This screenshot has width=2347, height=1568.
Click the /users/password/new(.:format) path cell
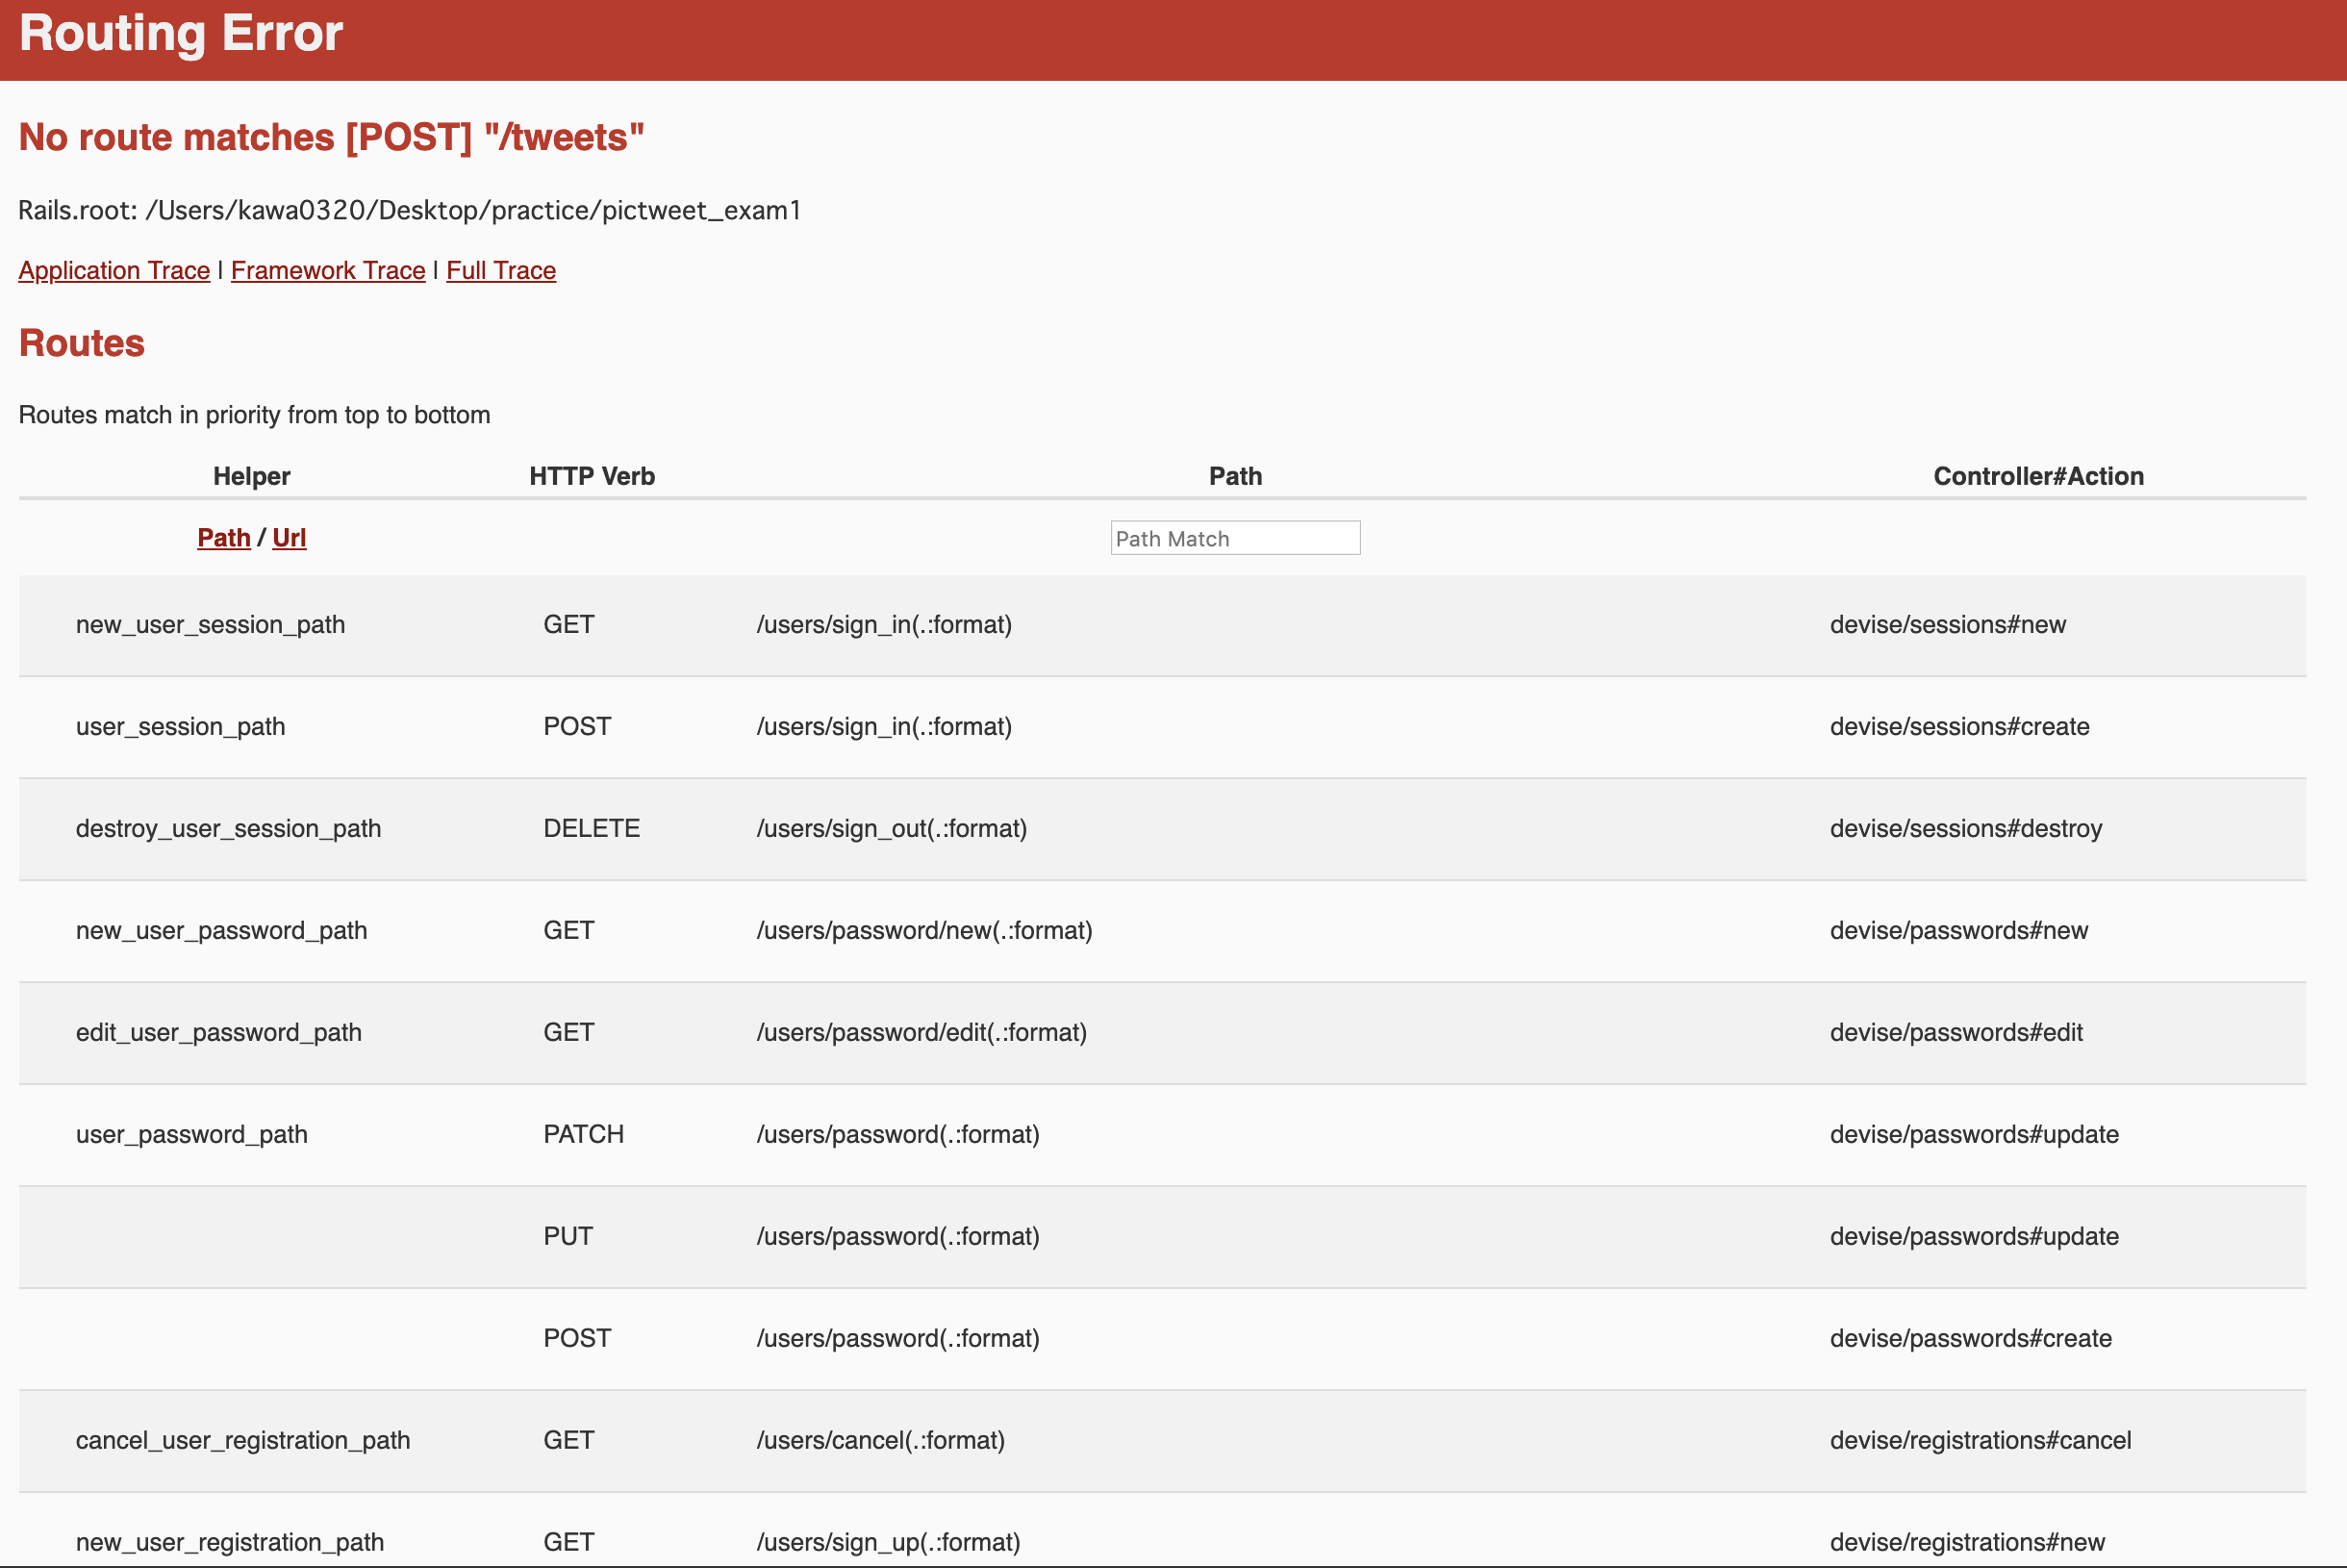click(924, 931)
